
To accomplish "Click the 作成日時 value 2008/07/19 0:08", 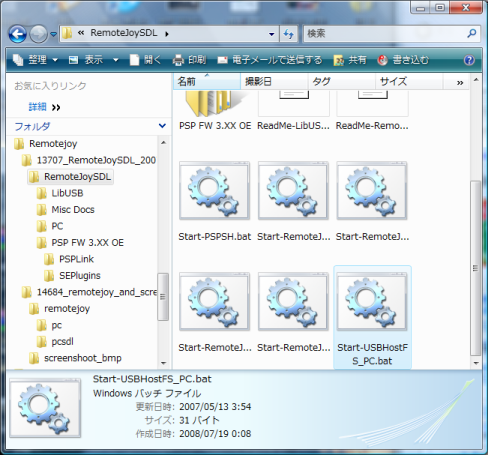I will [215, 434].
